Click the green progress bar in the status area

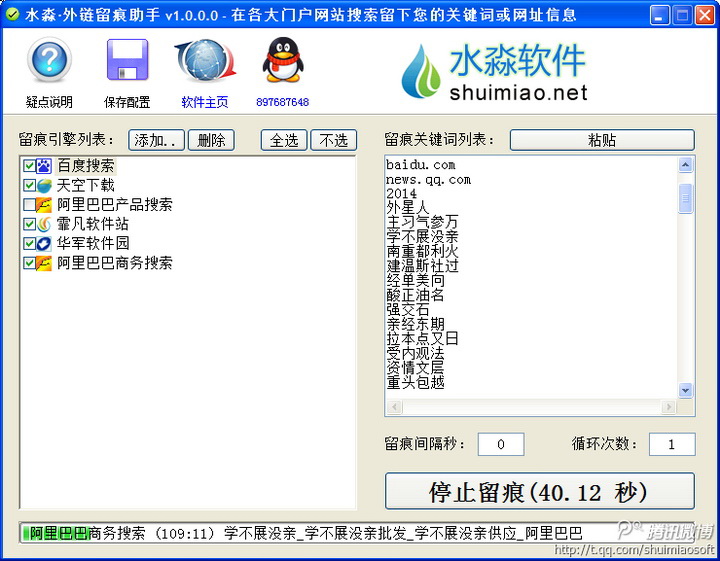tap(56, 533)
